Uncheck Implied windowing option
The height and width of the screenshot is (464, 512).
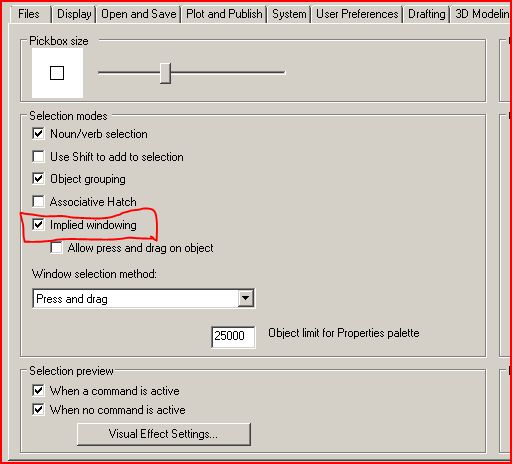coord(38,225)
